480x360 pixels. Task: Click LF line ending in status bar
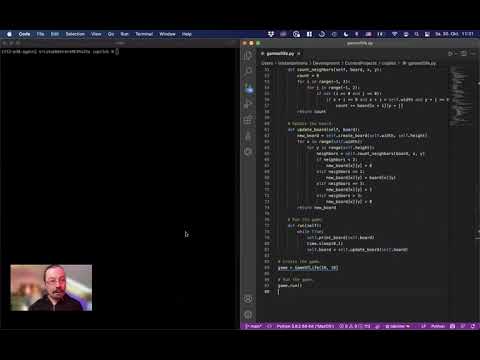(x=423, y=326)
